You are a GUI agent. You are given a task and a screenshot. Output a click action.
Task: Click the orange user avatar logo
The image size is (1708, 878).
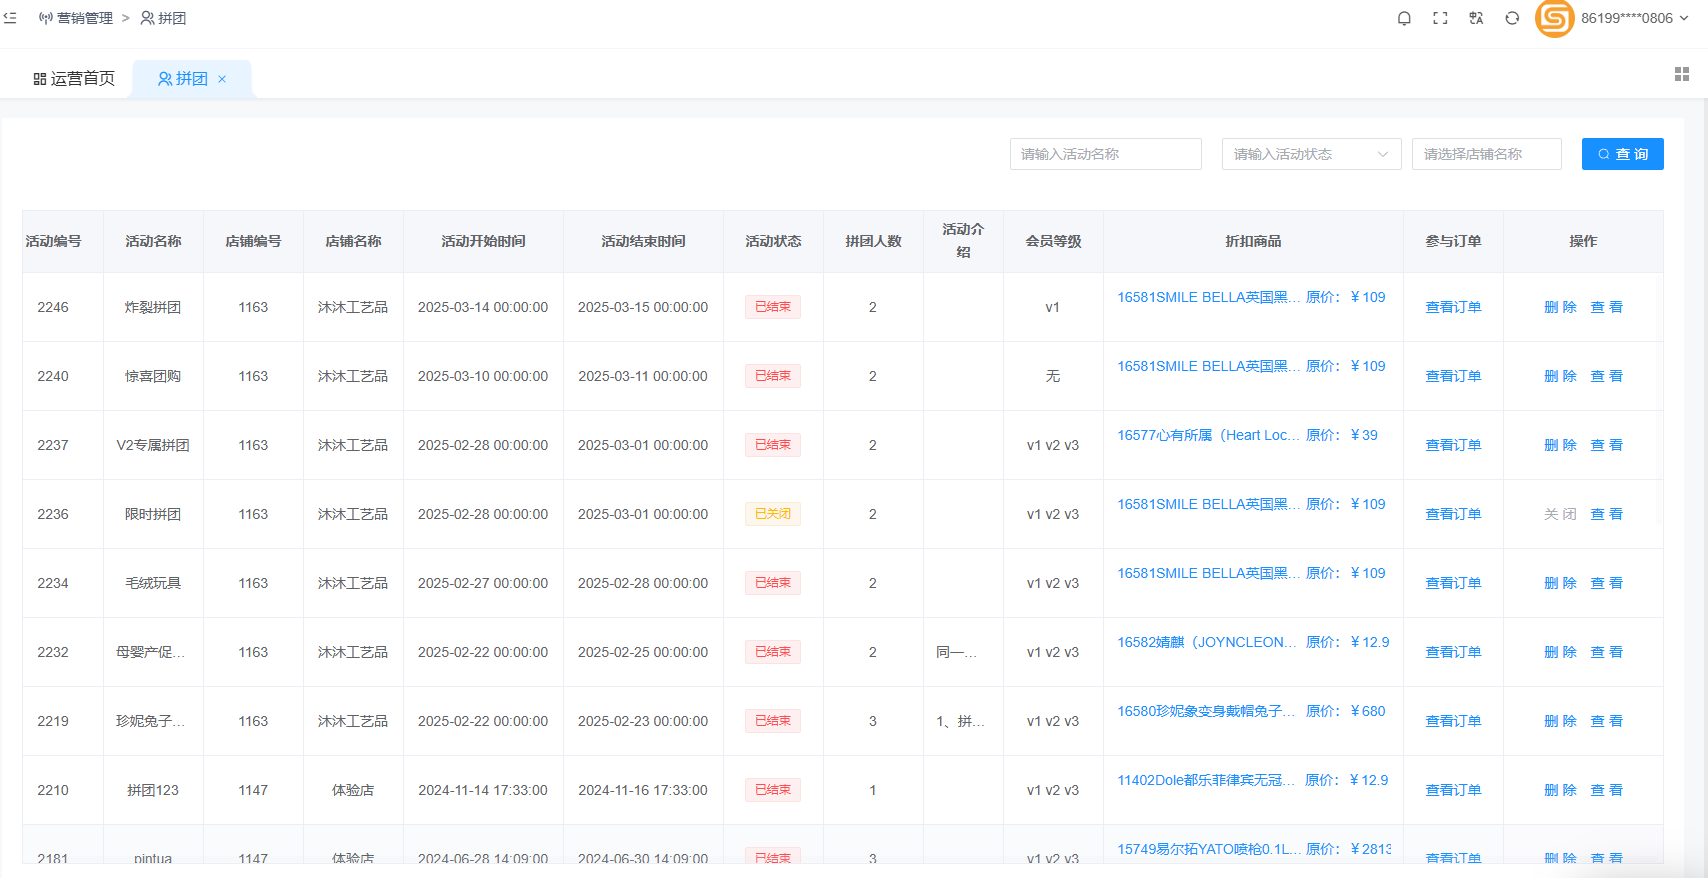[x=1554, y=18]
